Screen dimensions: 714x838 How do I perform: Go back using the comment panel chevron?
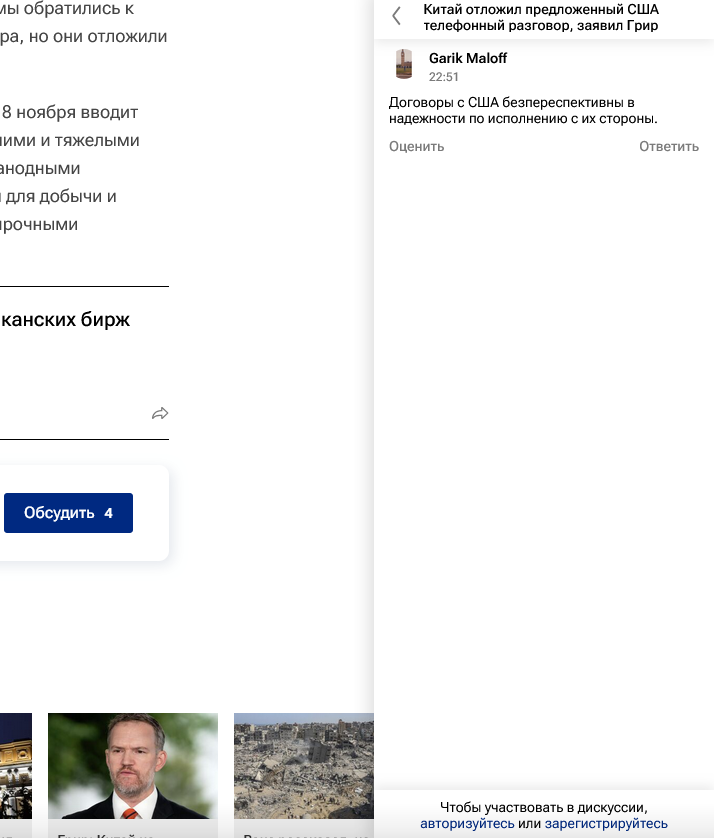pyautogui.click(x=397, y=16)
